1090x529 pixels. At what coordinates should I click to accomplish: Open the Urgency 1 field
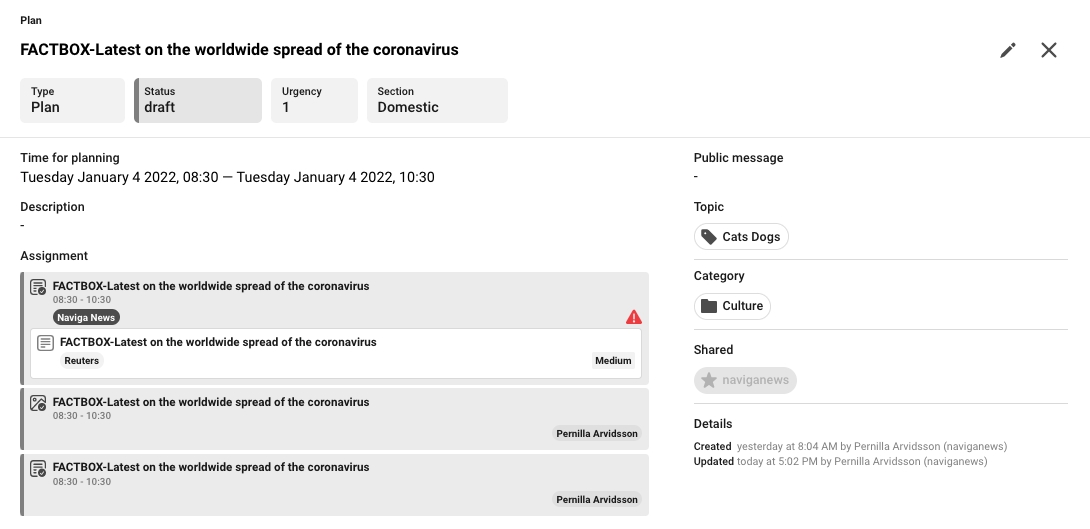tap(314, 100)
